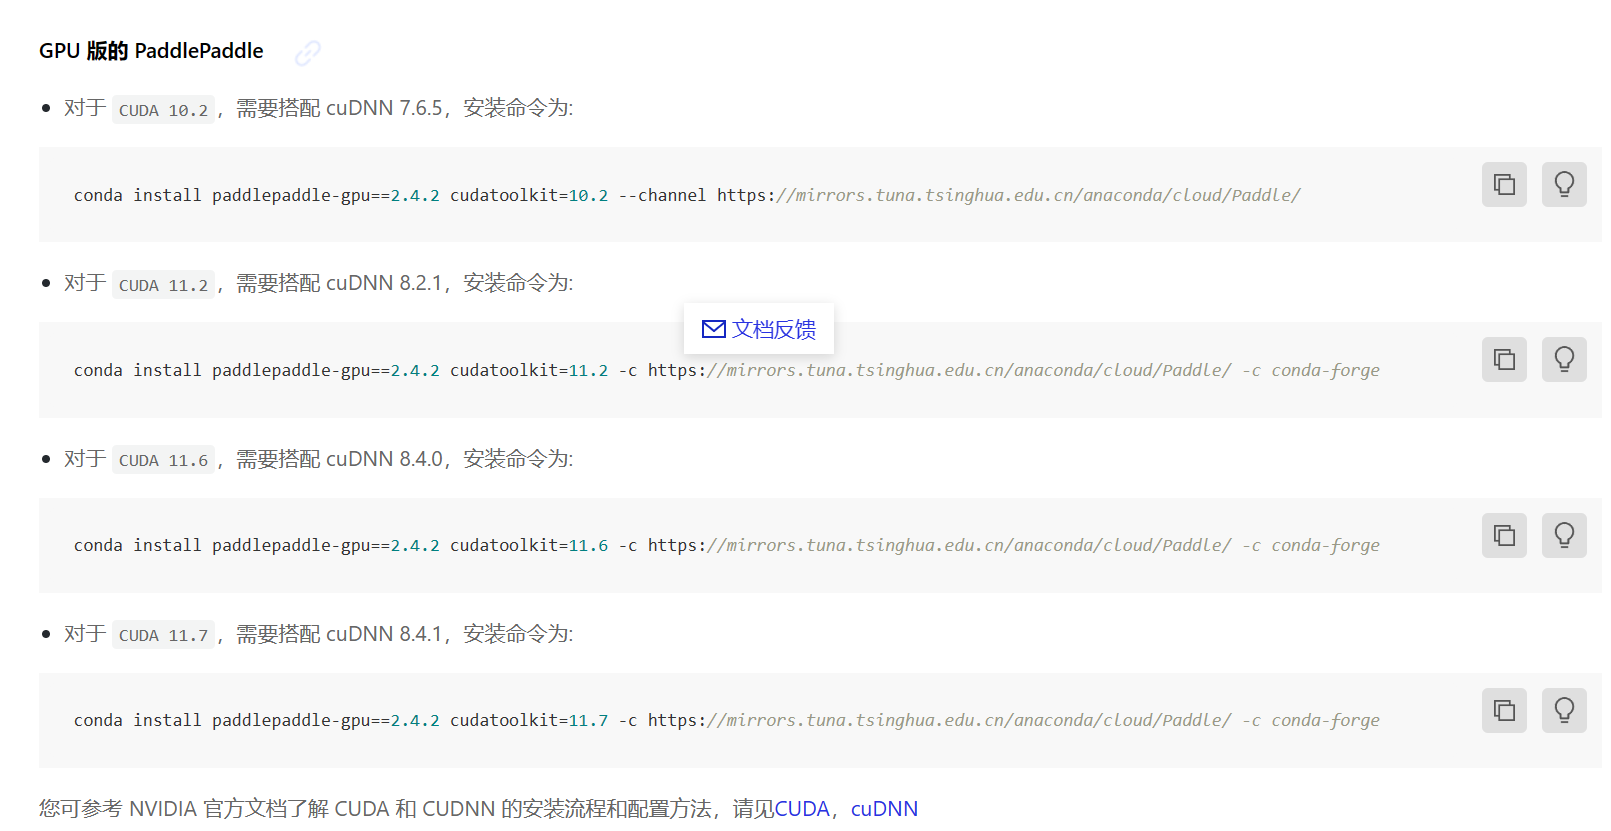
Task: Open the CUDA documentation link
Action: [x=802, y=809]
